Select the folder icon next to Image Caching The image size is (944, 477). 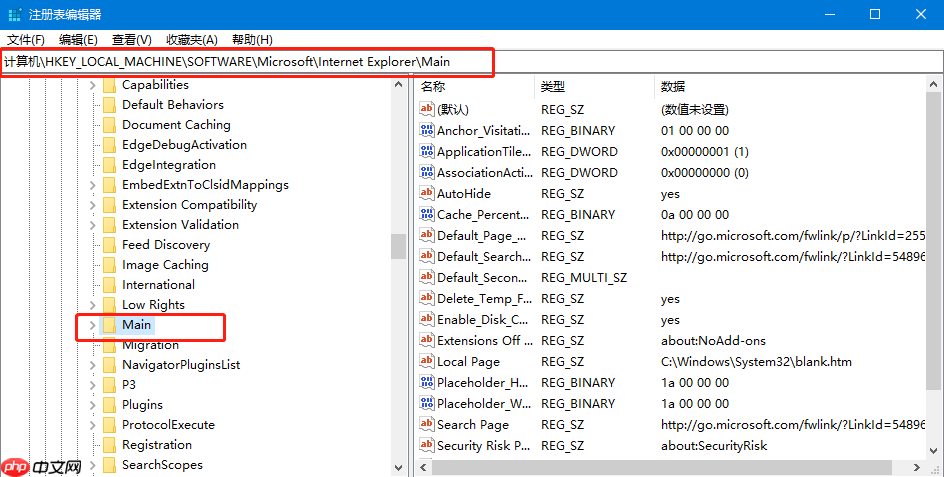point(110,265)
